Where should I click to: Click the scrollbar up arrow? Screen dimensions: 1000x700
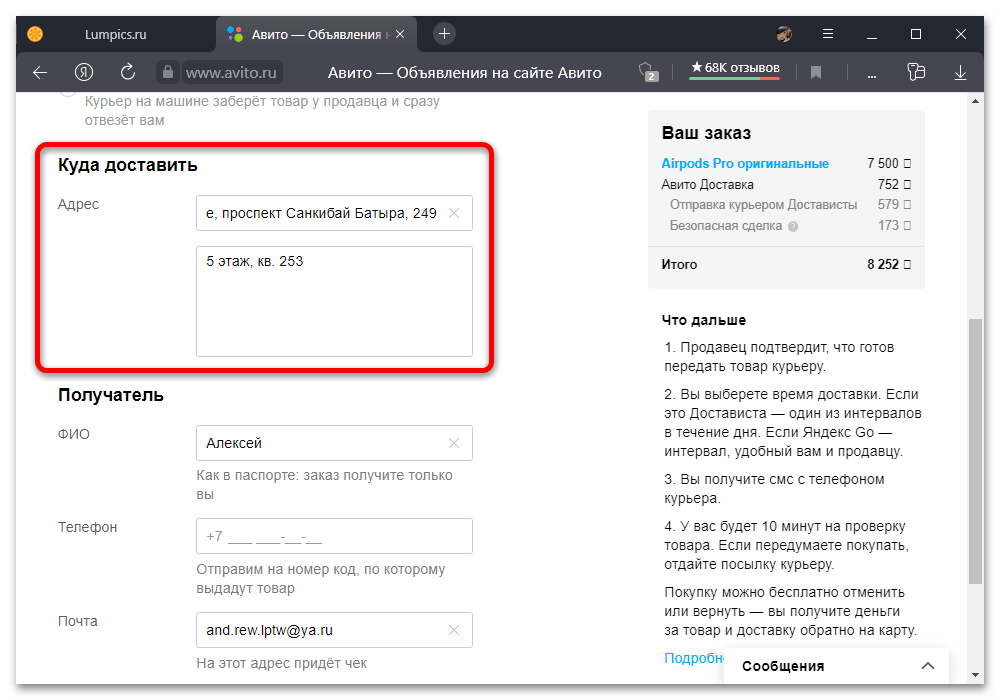tap(975, 101)
